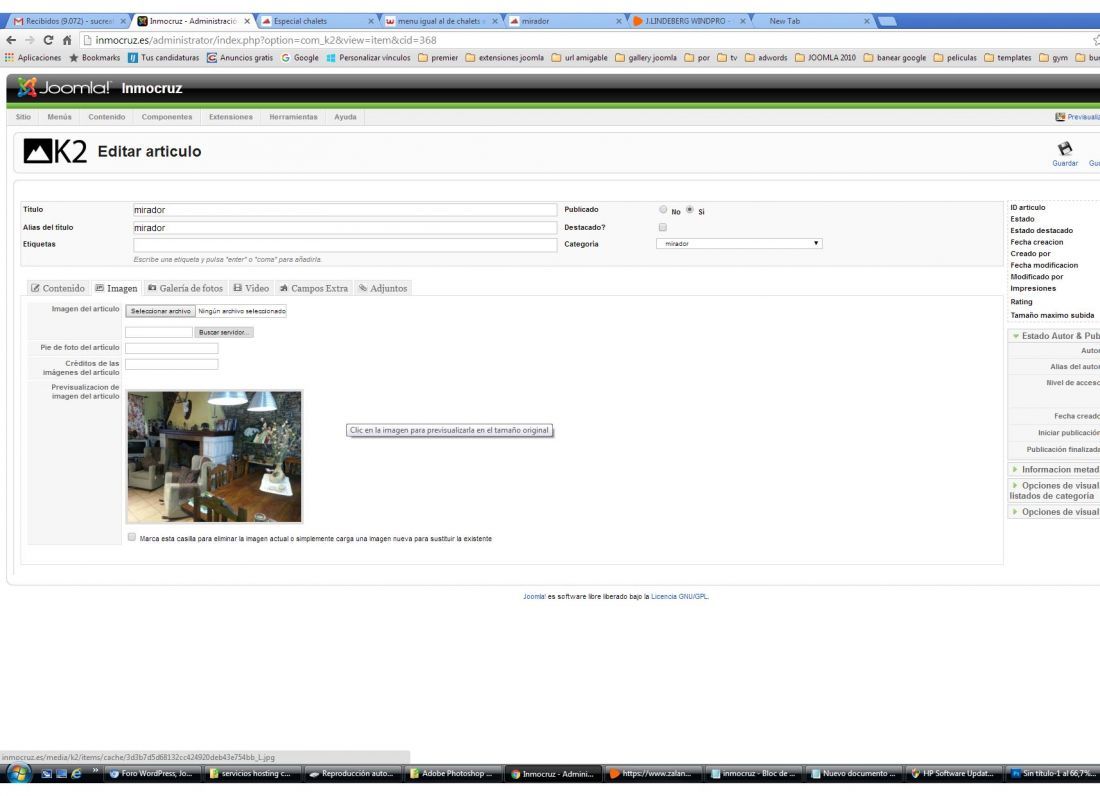Reload the page with refresh icon
Screen dimensions: 1100x796
click(x=48, y=40)
